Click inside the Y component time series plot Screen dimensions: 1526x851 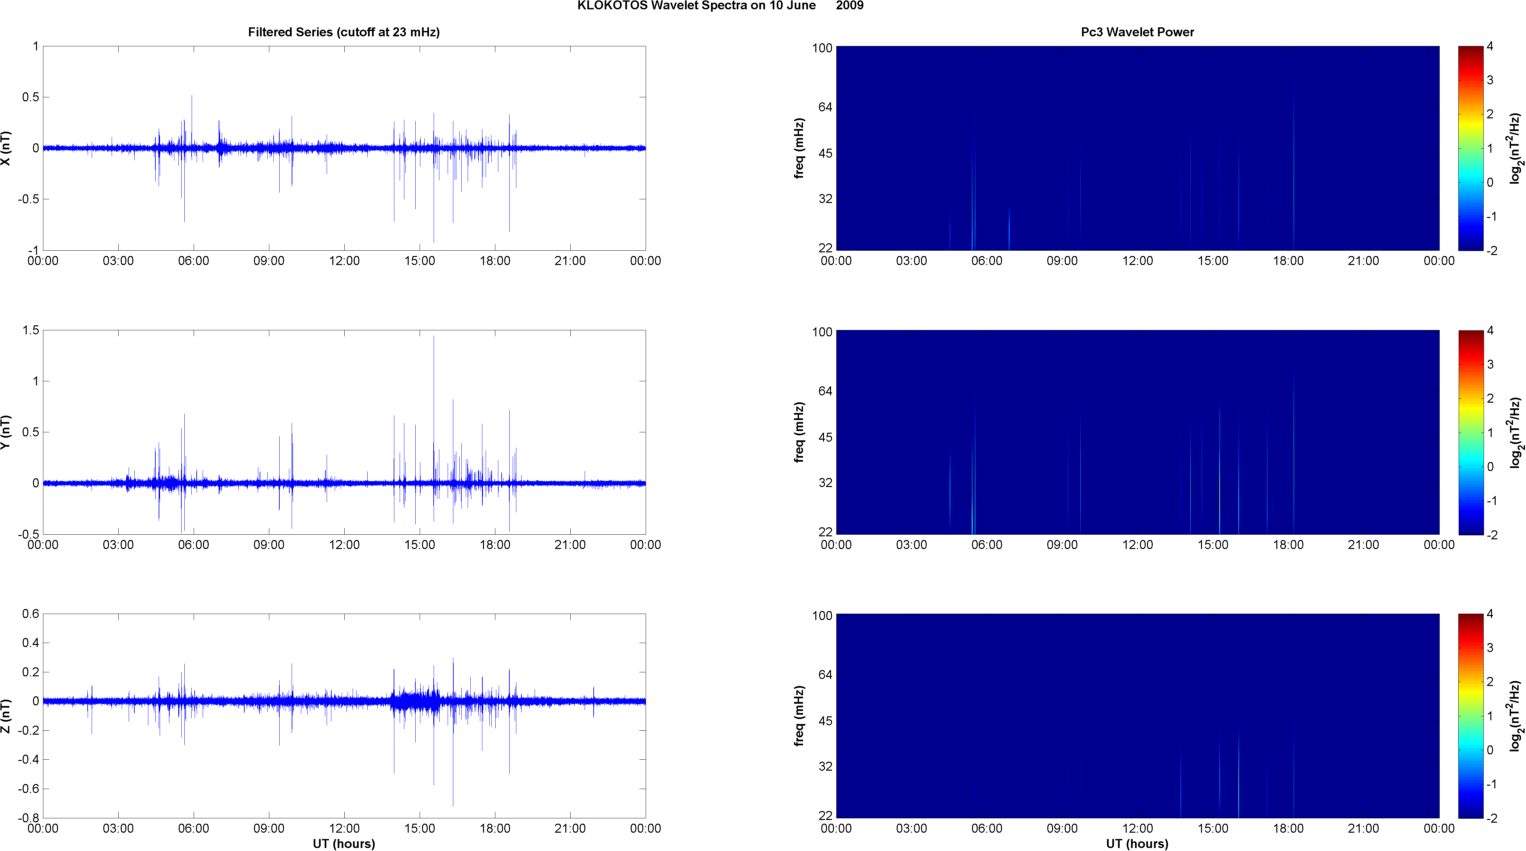(344, 432)
